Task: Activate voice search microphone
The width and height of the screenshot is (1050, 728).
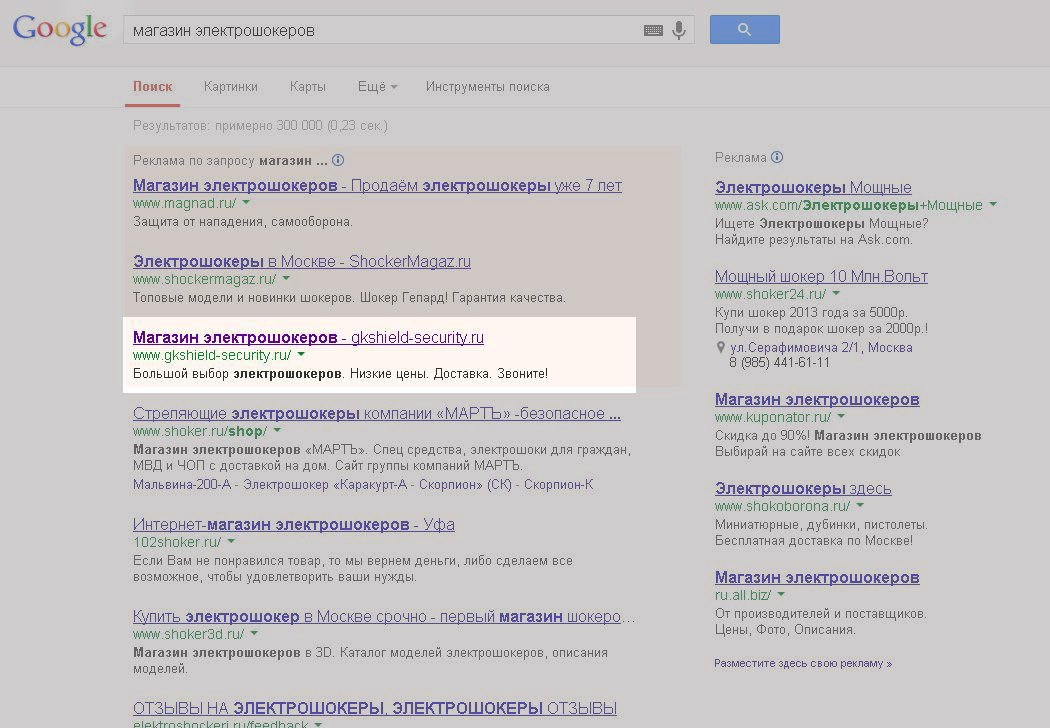Action: coord(679,30)
